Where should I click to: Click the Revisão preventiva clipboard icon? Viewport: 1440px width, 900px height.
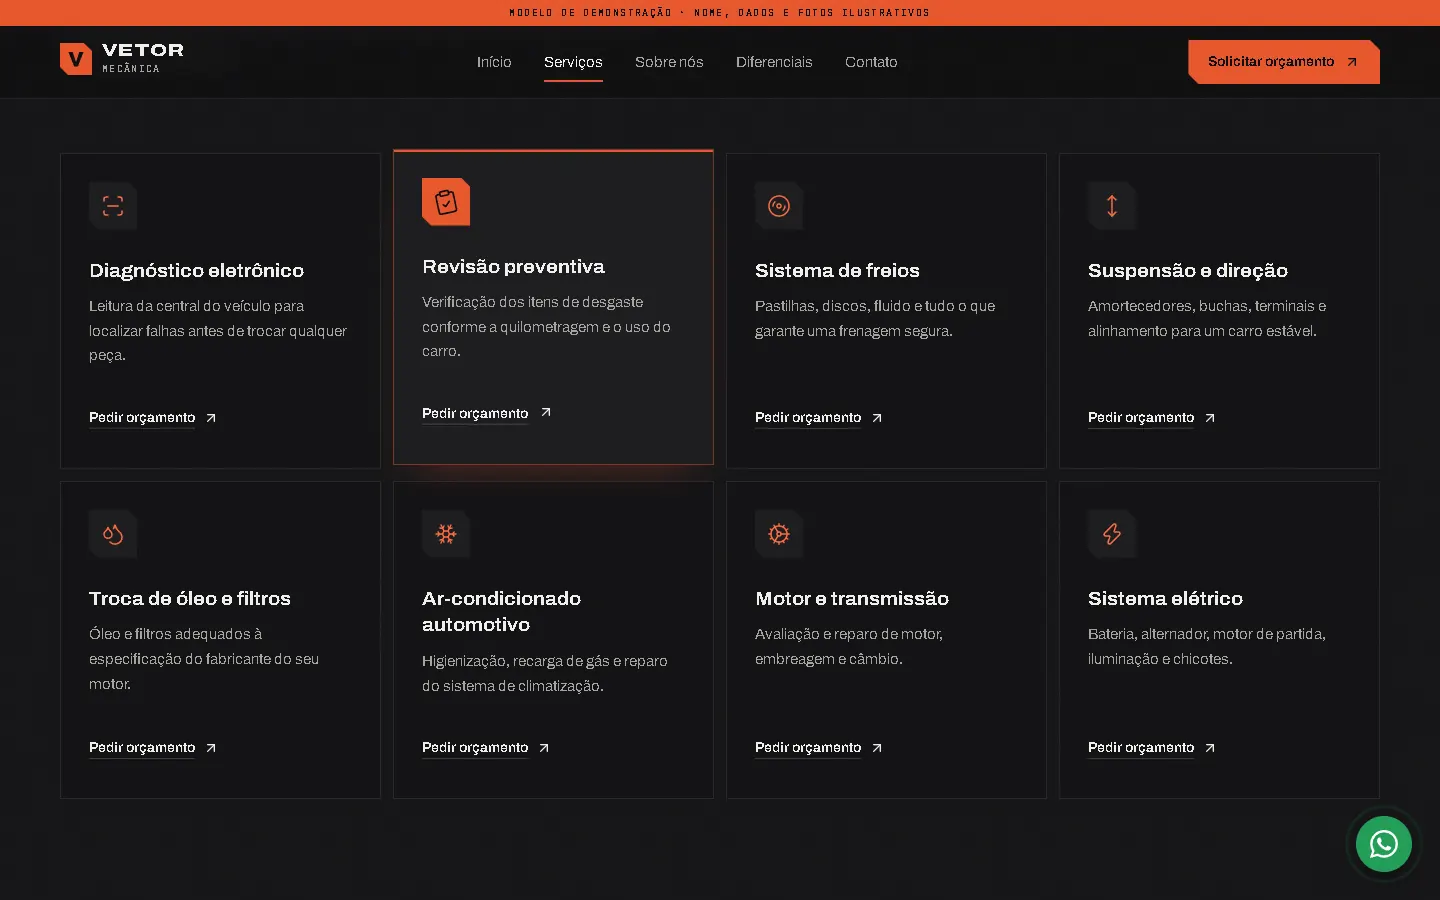coord(446,202)
